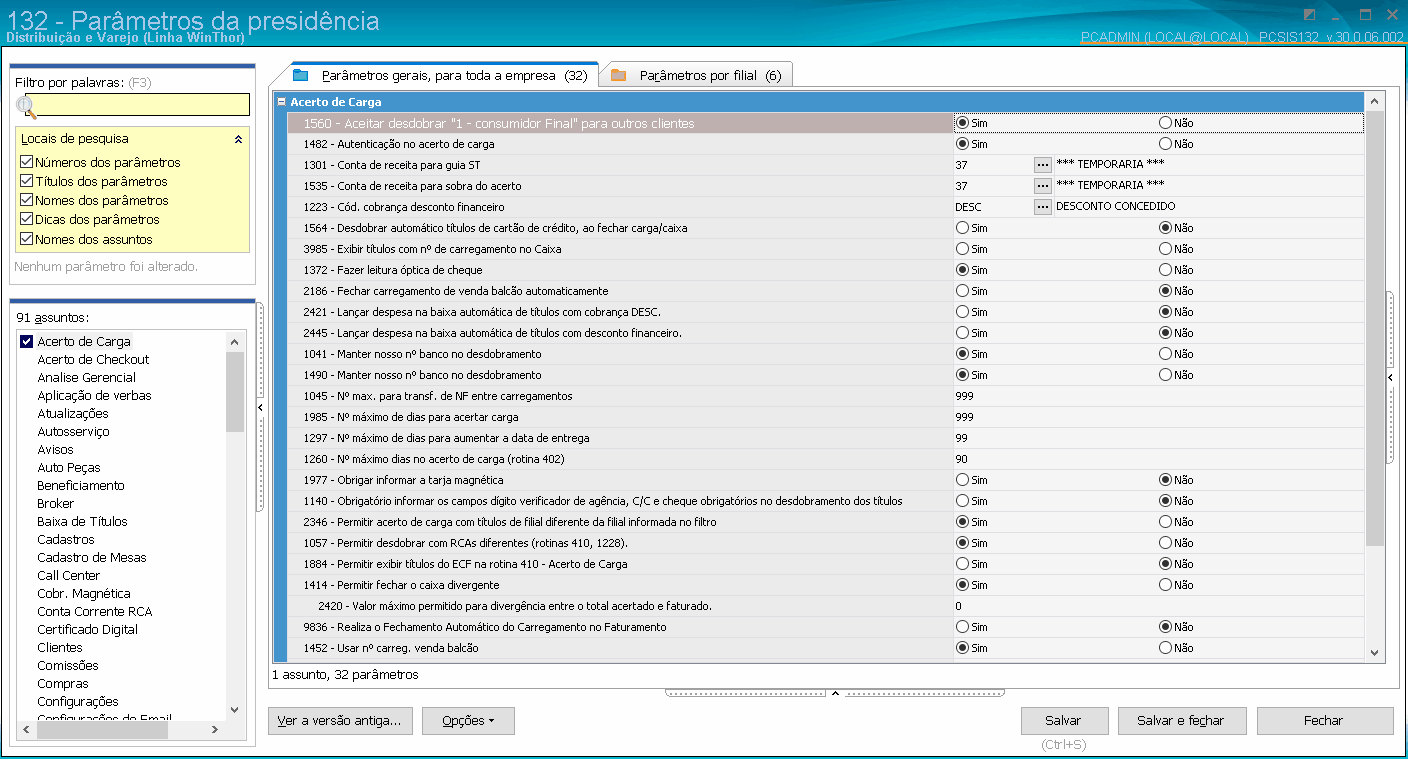Toggle Nomes dos parâmetros checkbox

(x=27, y=200)
